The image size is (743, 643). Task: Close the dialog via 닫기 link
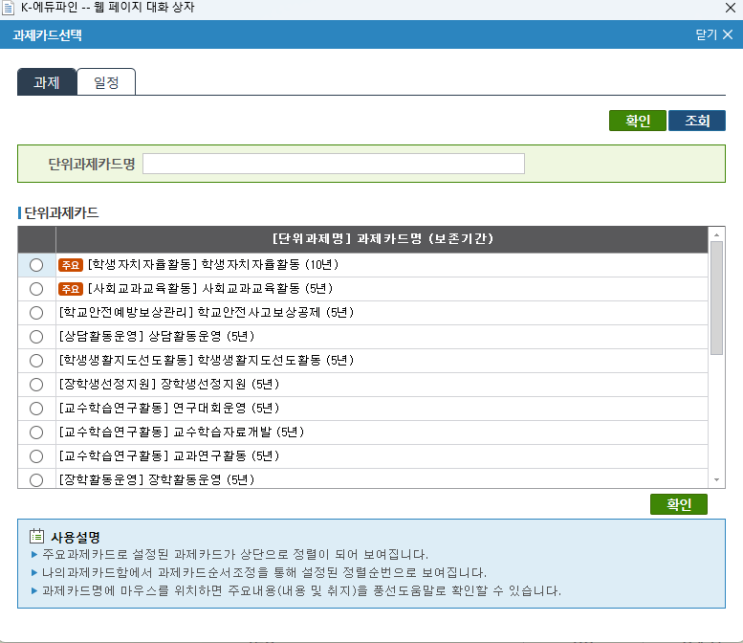[714, 35]
